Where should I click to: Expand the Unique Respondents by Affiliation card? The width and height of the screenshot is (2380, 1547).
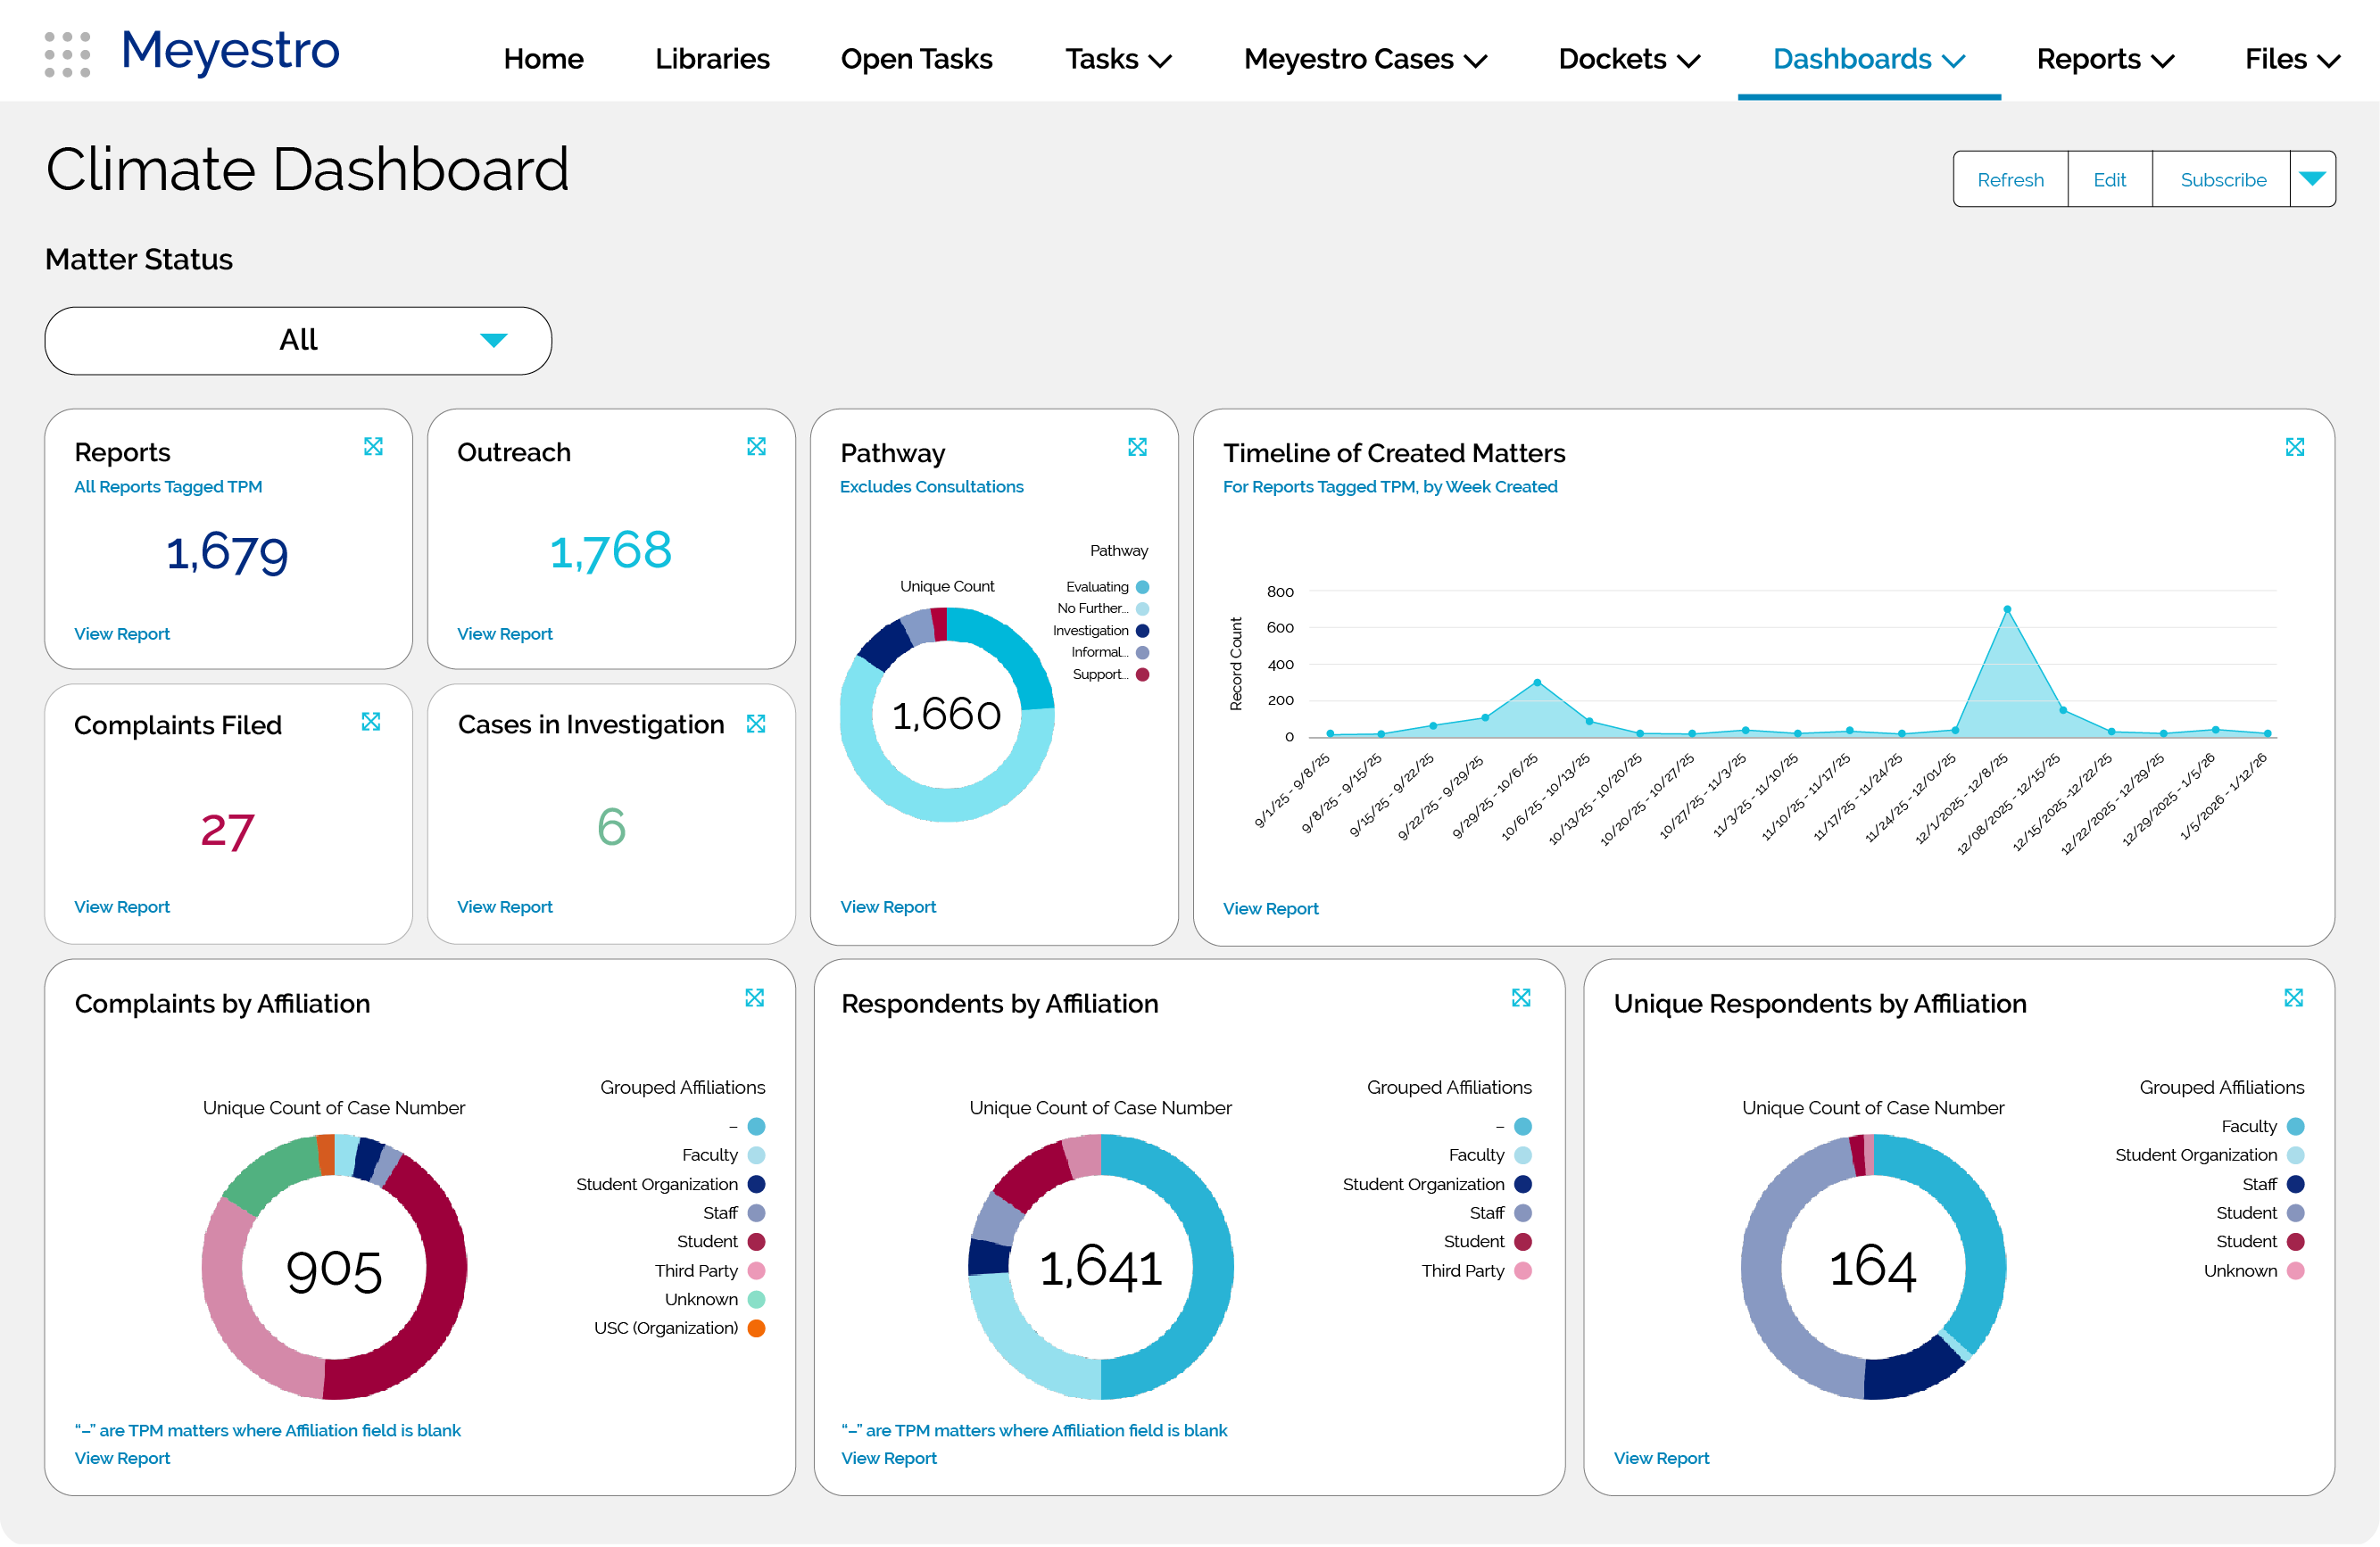click(x=2293, y=997)
